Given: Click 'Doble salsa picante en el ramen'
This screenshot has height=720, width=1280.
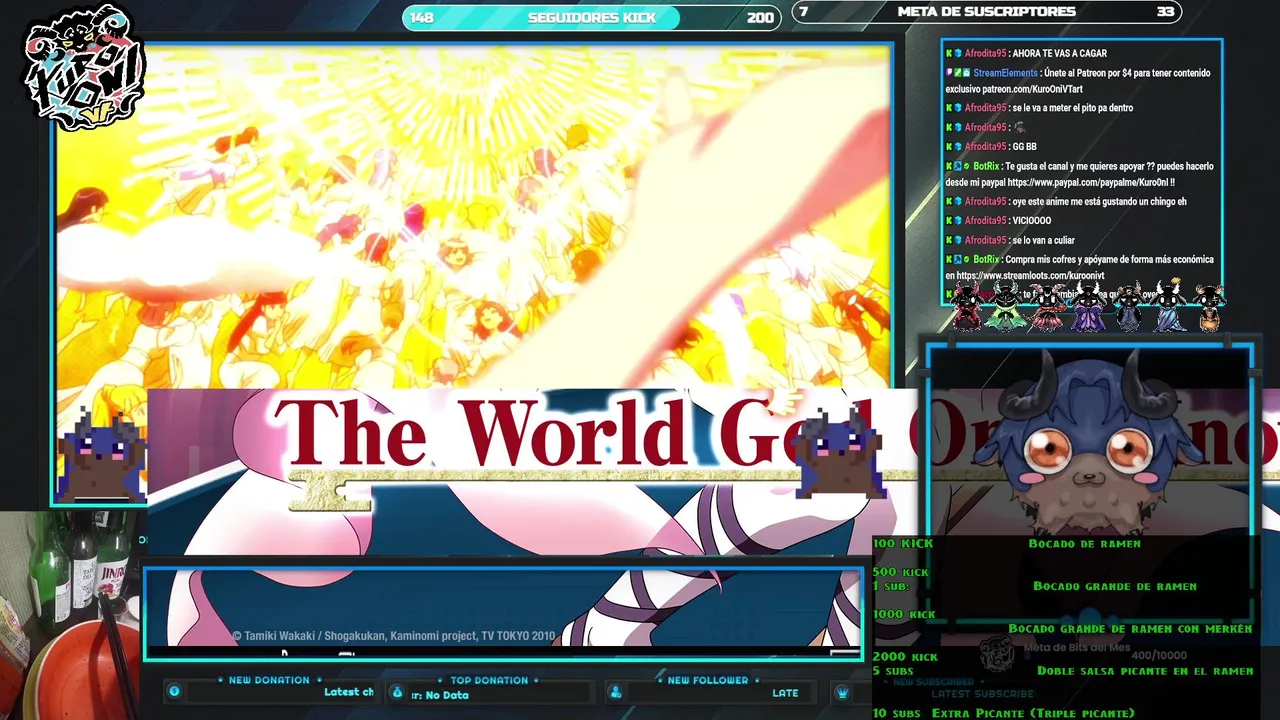Looking at the screenshot, I should 1145,671.
